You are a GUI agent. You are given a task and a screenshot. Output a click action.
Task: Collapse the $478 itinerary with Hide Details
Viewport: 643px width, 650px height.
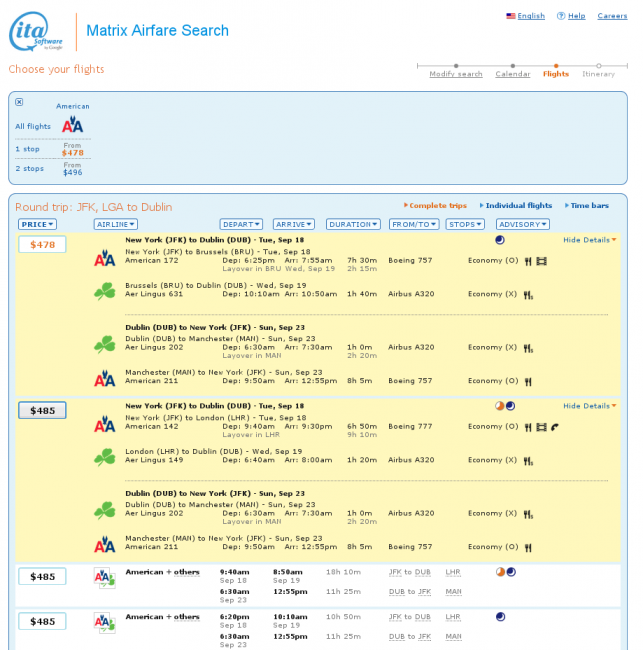[x=589, y=240]
